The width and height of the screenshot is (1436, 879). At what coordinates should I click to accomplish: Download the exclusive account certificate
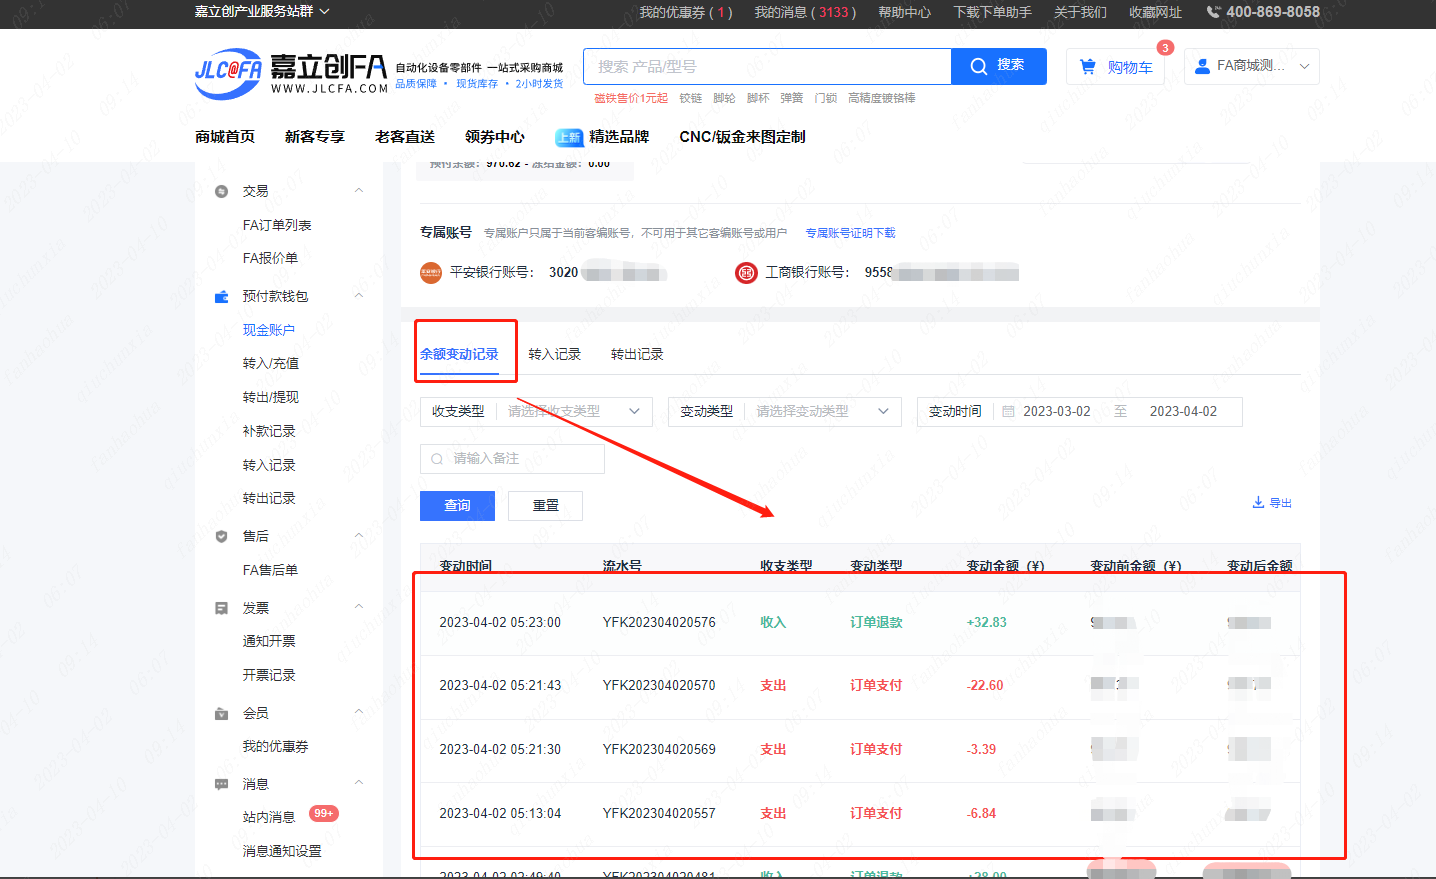point(850,233)
